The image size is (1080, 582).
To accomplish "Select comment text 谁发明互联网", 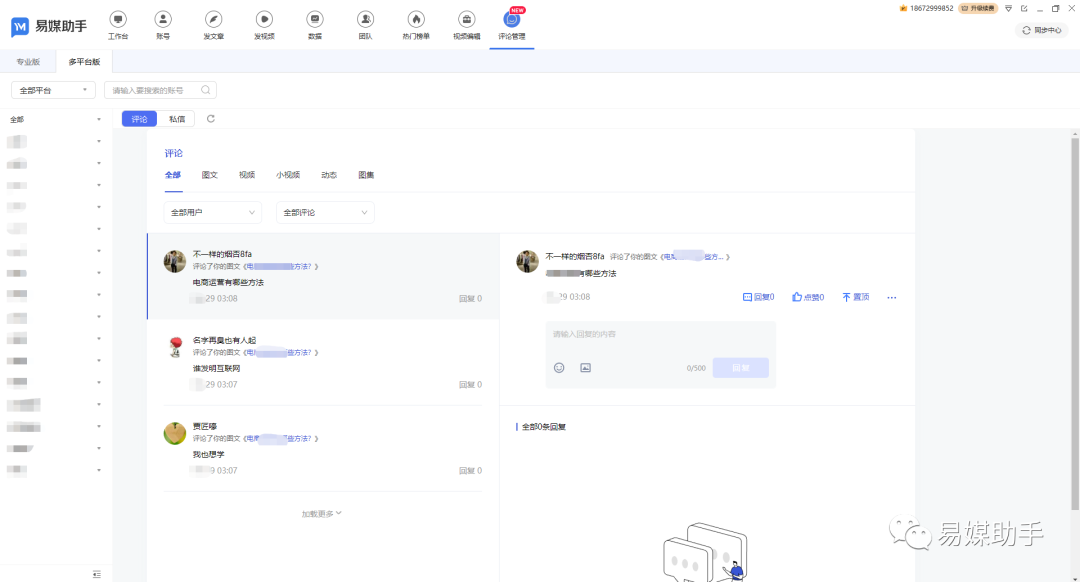I will click(216, 368).
